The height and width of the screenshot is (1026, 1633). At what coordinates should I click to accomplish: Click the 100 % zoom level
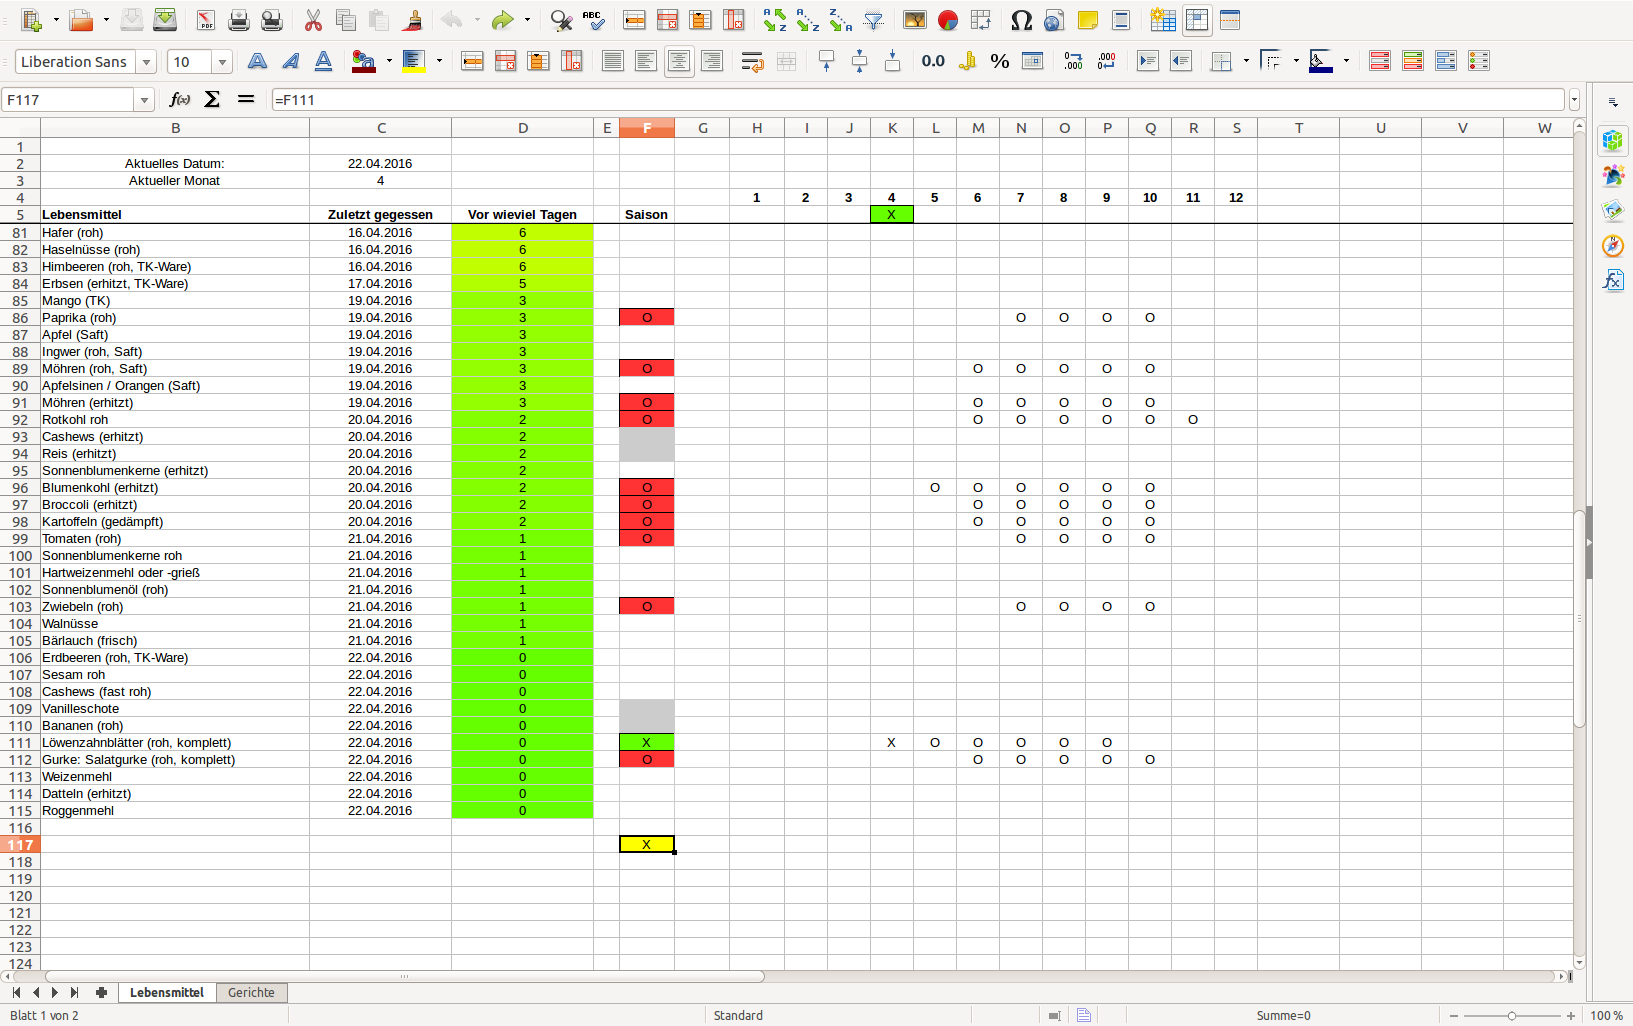click(x=1606, y=1015)
